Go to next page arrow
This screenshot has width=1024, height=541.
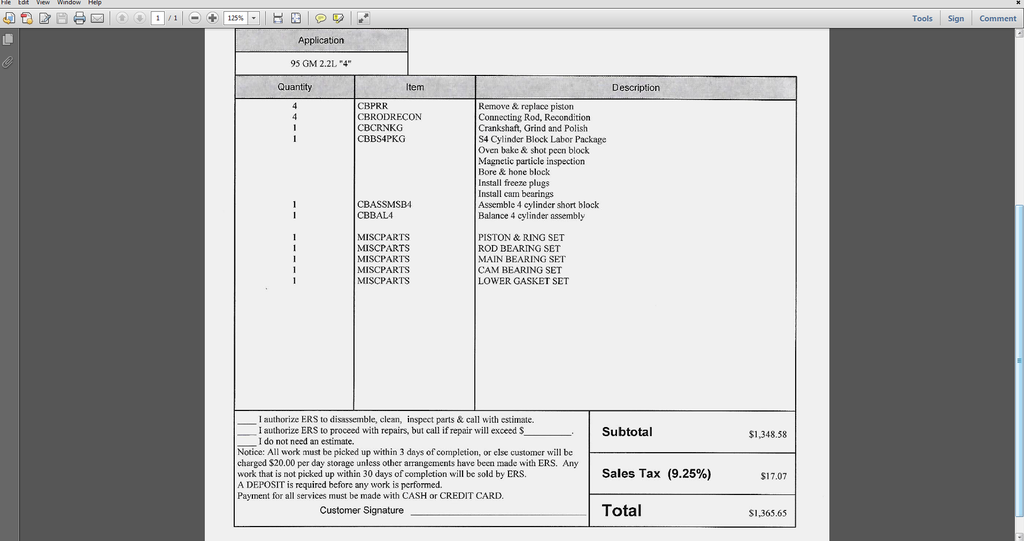coord(139,18)
